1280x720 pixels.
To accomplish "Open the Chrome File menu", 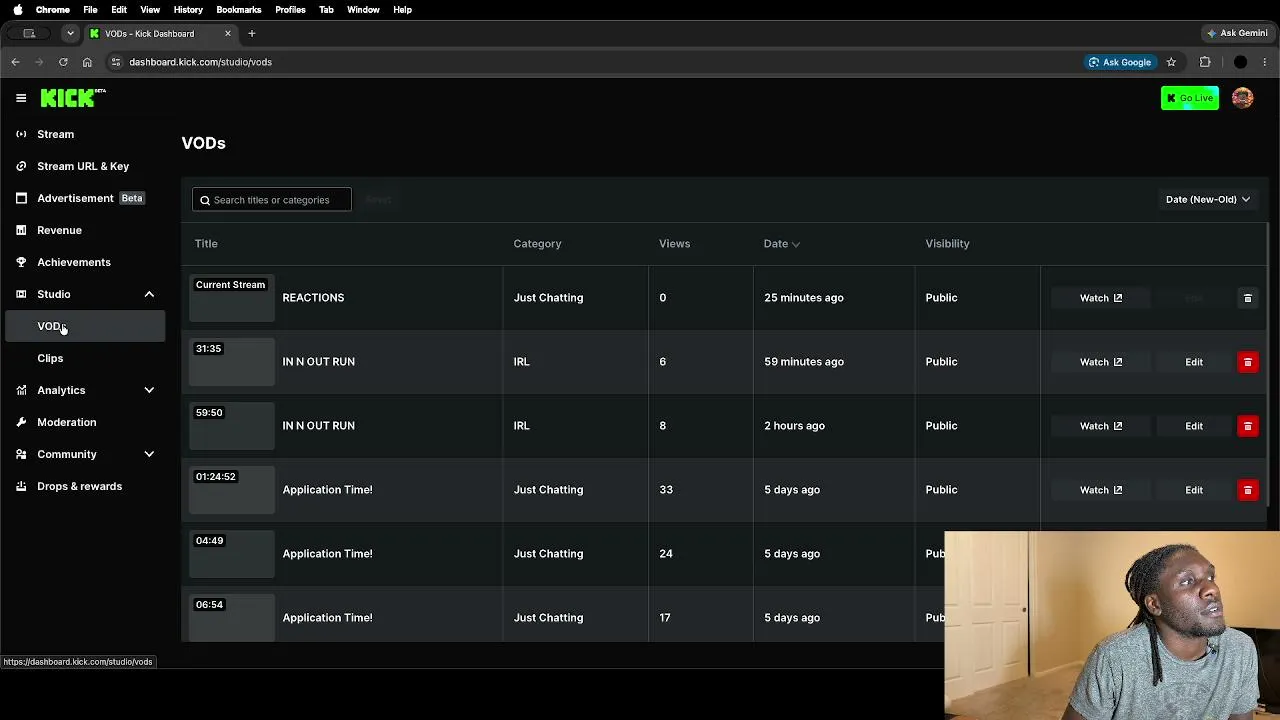I will point(90,10).
